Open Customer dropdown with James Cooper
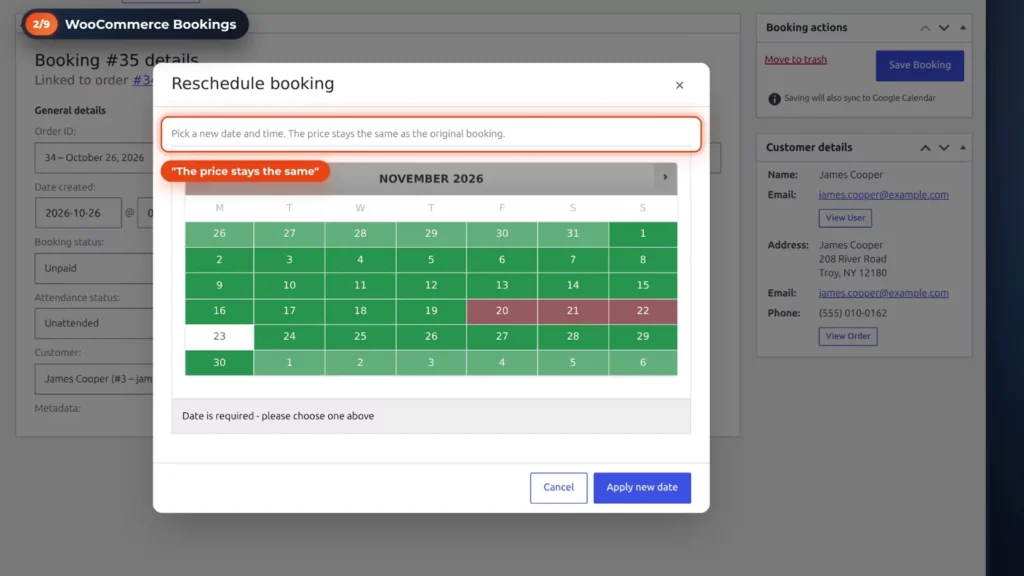1024x576 pixels. (x=93, y=379)
